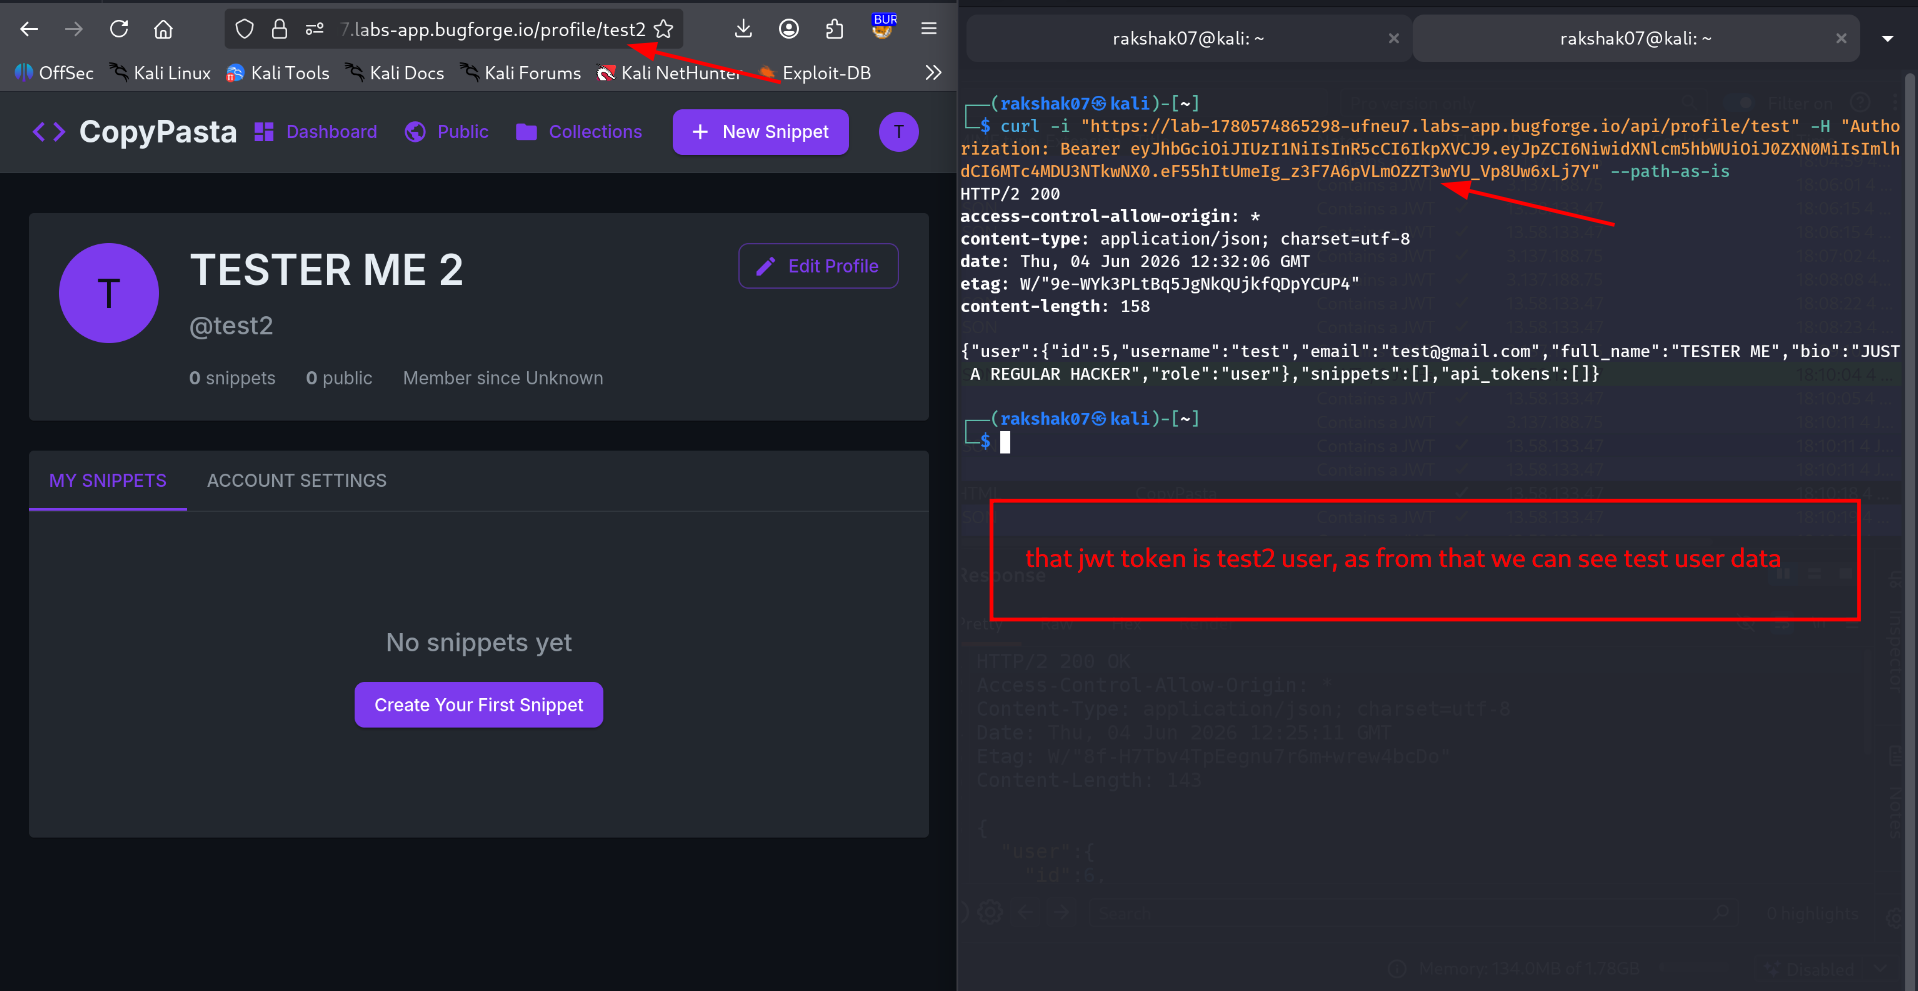This screenshot has height=991, width=1918.
Task: Click Create Your First Snippet button
Action: point(479,705)
